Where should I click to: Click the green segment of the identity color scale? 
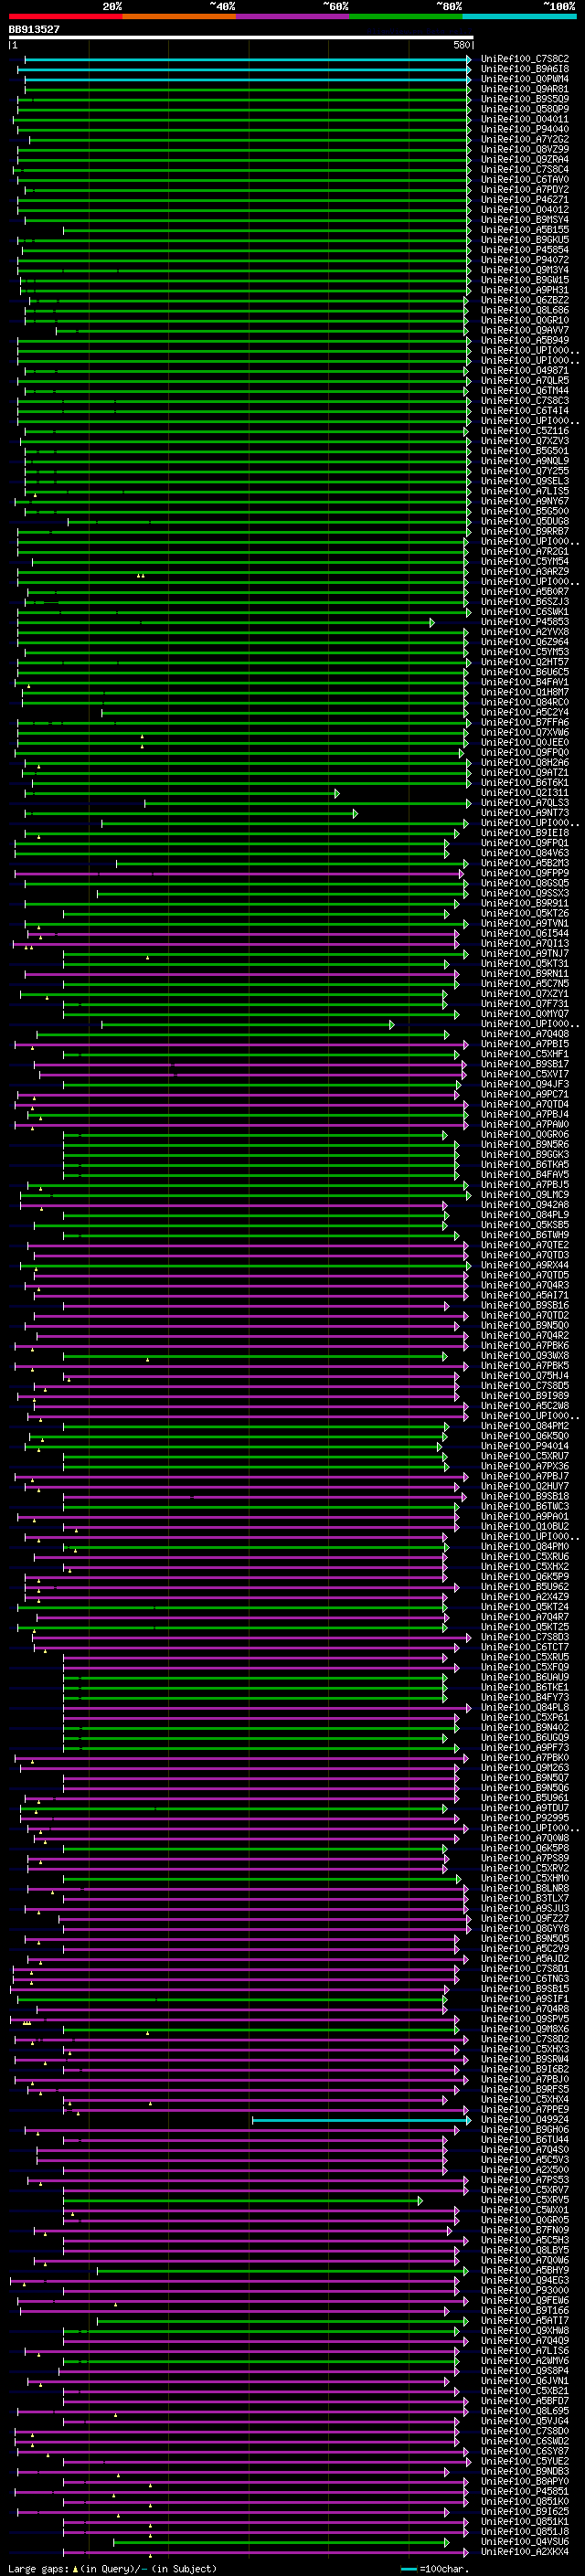coord(406,16)
